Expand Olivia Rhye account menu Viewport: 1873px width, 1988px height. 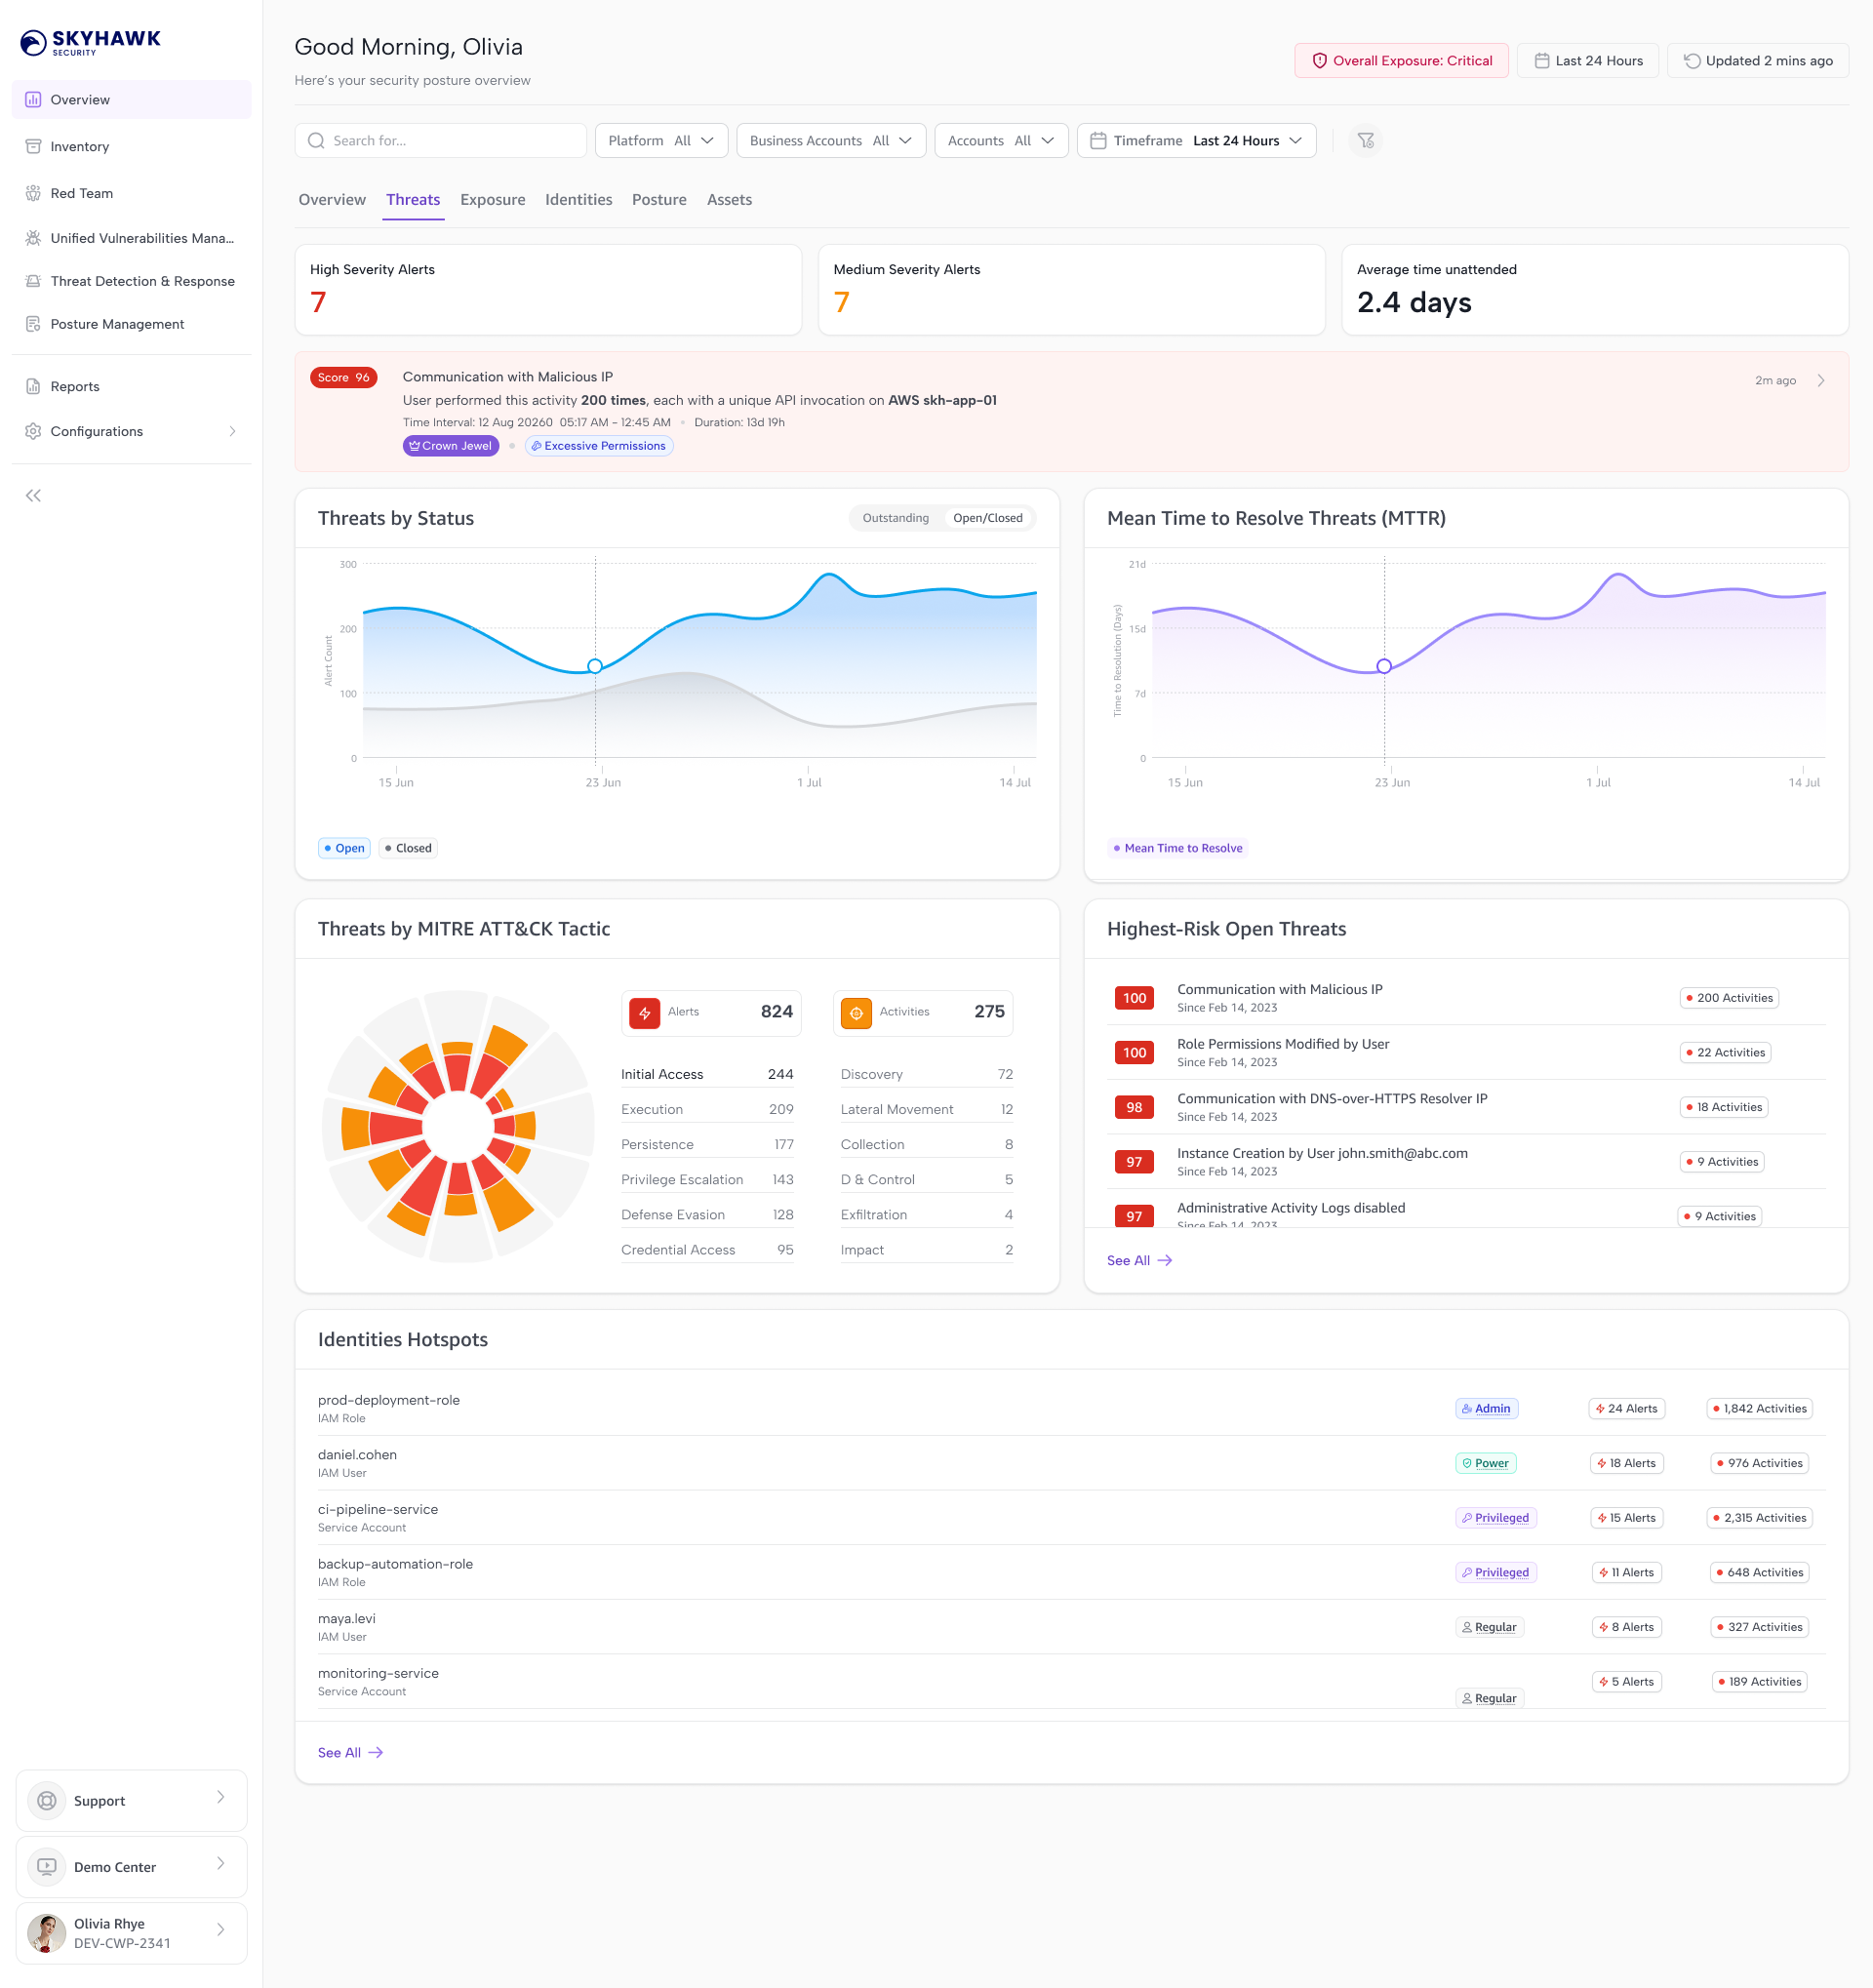[131, 1932]
